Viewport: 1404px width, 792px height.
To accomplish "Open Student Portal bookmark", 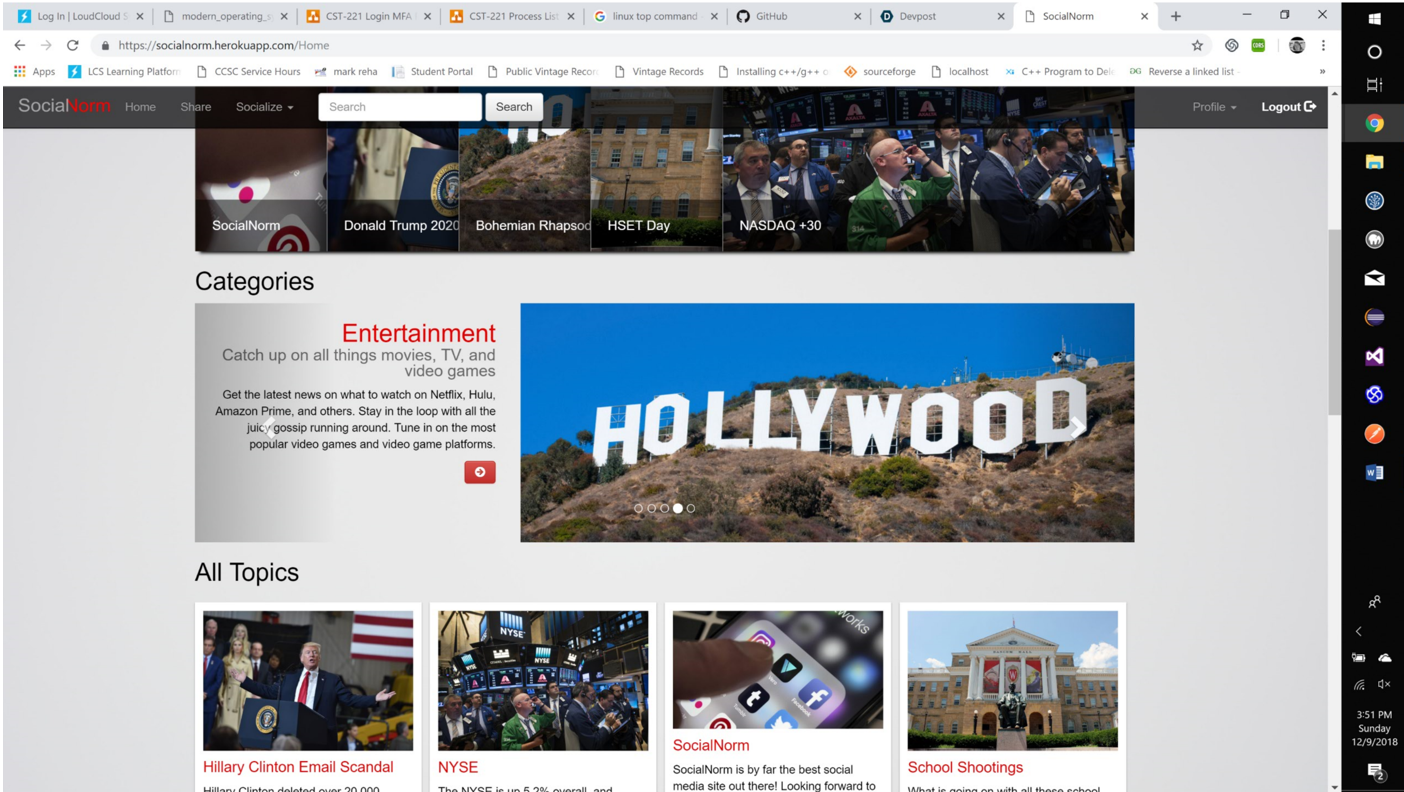I will pos(432,71).
